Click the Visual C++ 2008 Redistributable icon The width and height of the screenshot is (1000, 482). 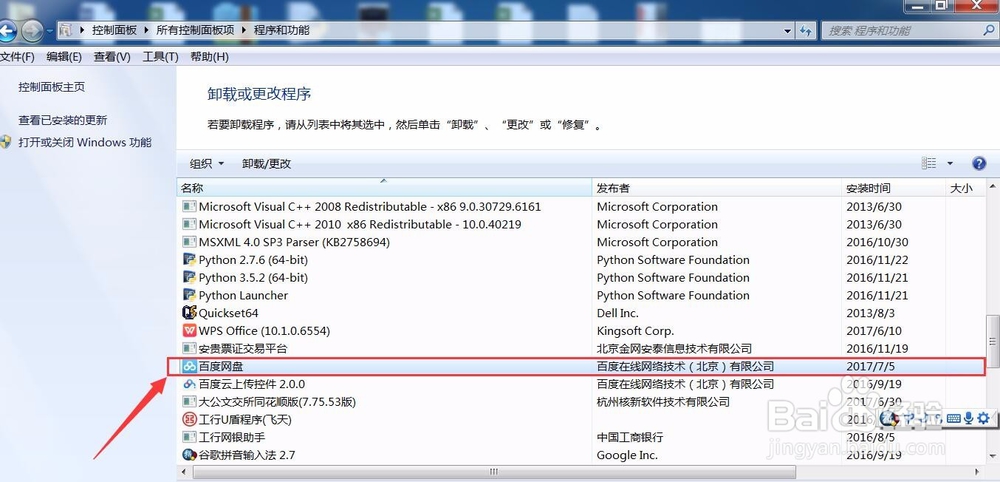click(189, 207)
